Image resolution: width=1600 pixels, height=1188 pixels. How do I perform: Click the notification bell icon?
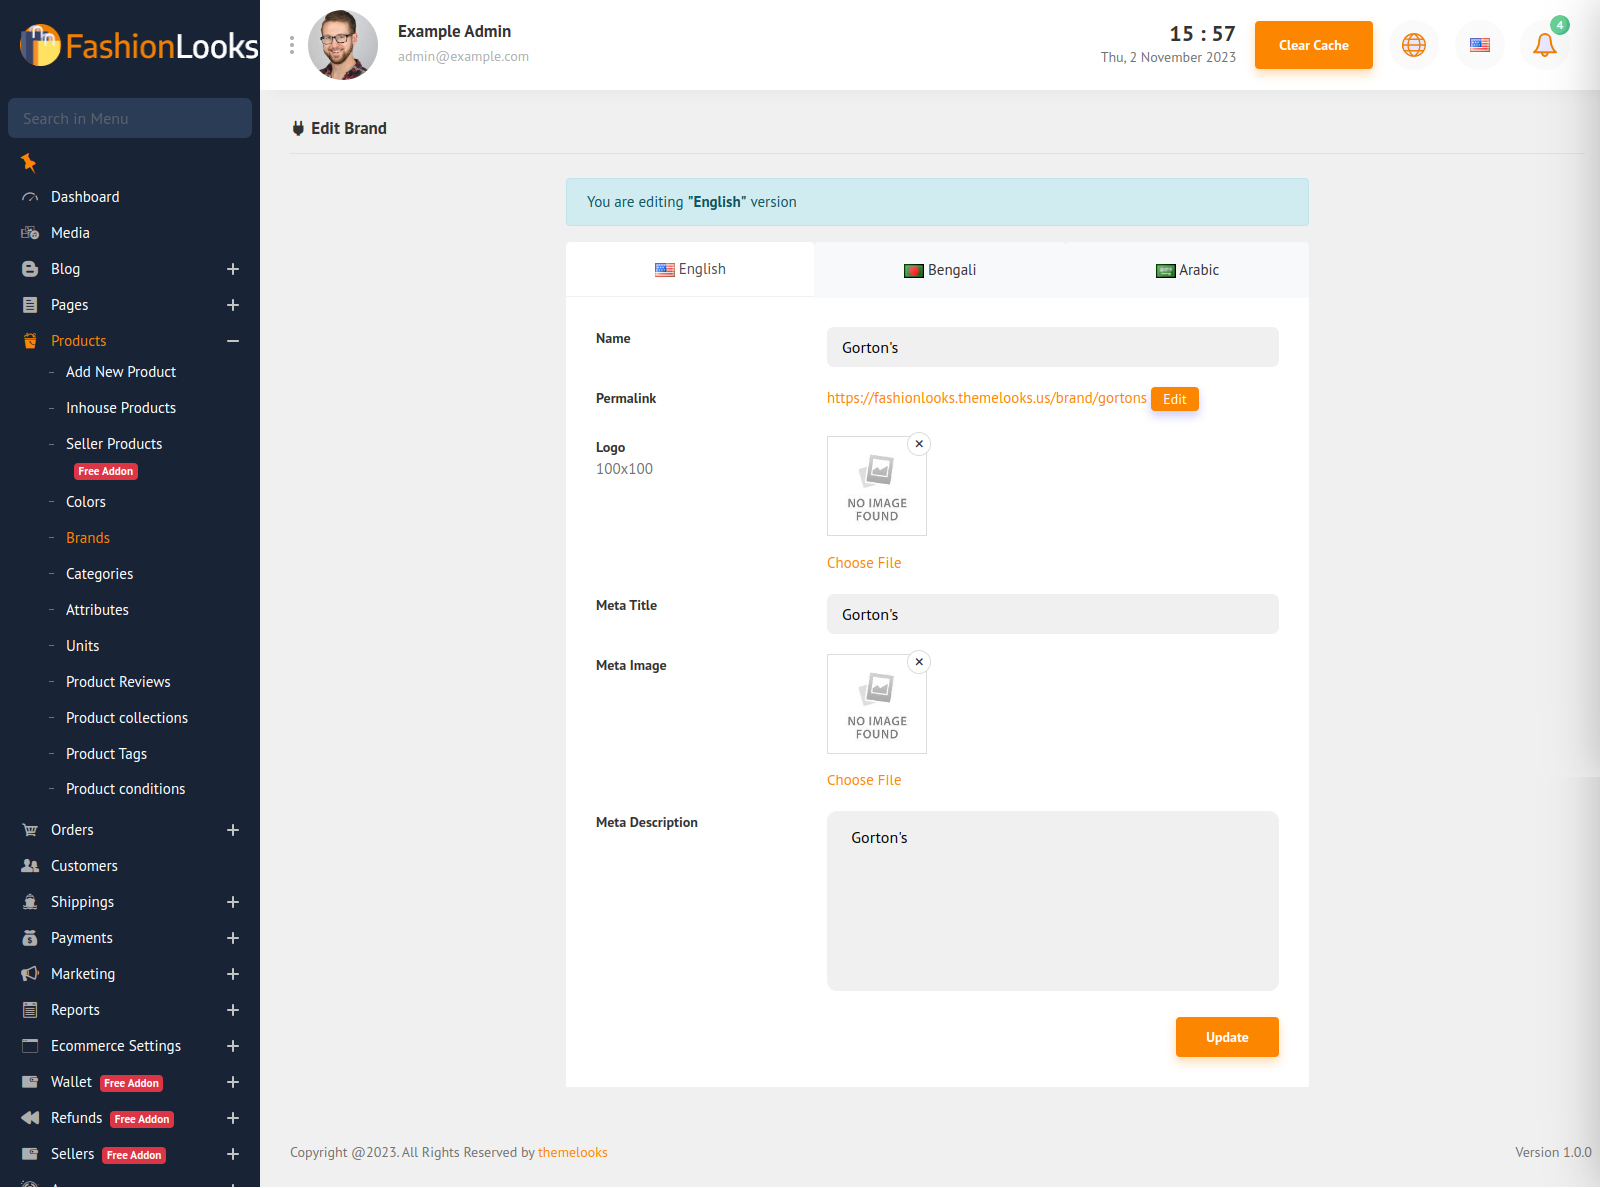(x=1544, y=45)
